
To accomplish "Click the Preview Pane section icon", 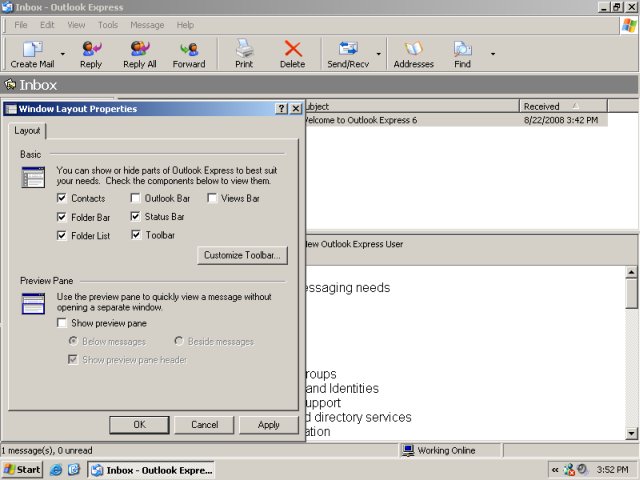I will (x=33, y=304).
